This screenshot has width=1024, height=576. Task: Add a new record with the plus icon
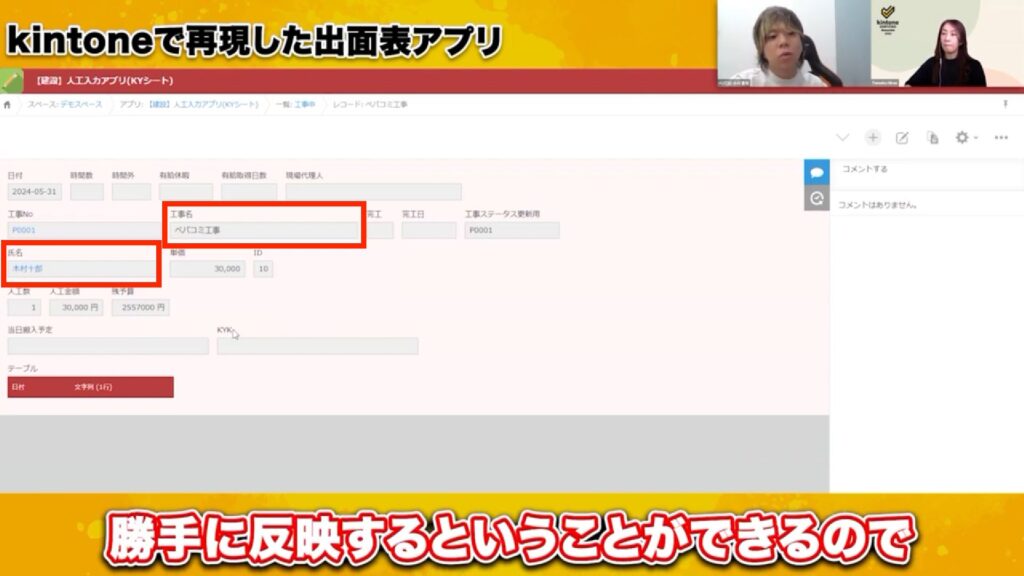pyautogui.click(x=872, y=138)
